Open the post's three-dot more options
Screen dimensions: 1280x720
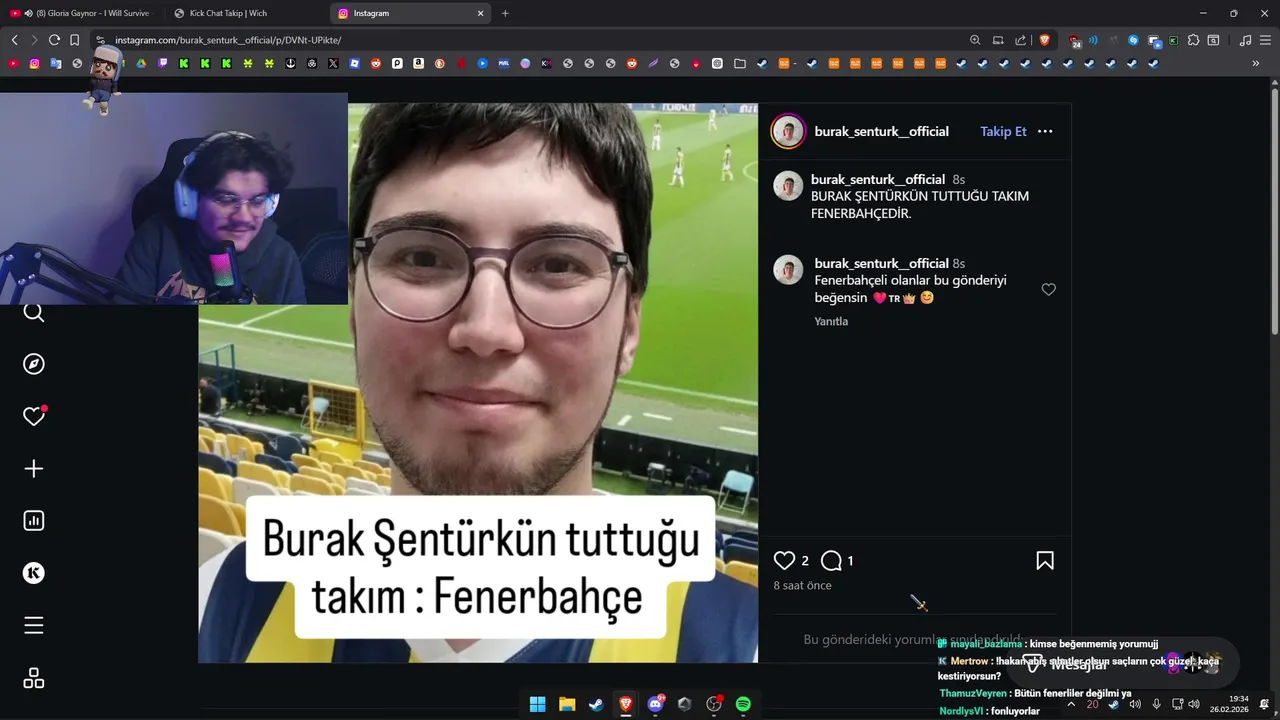pos(1045,131)
